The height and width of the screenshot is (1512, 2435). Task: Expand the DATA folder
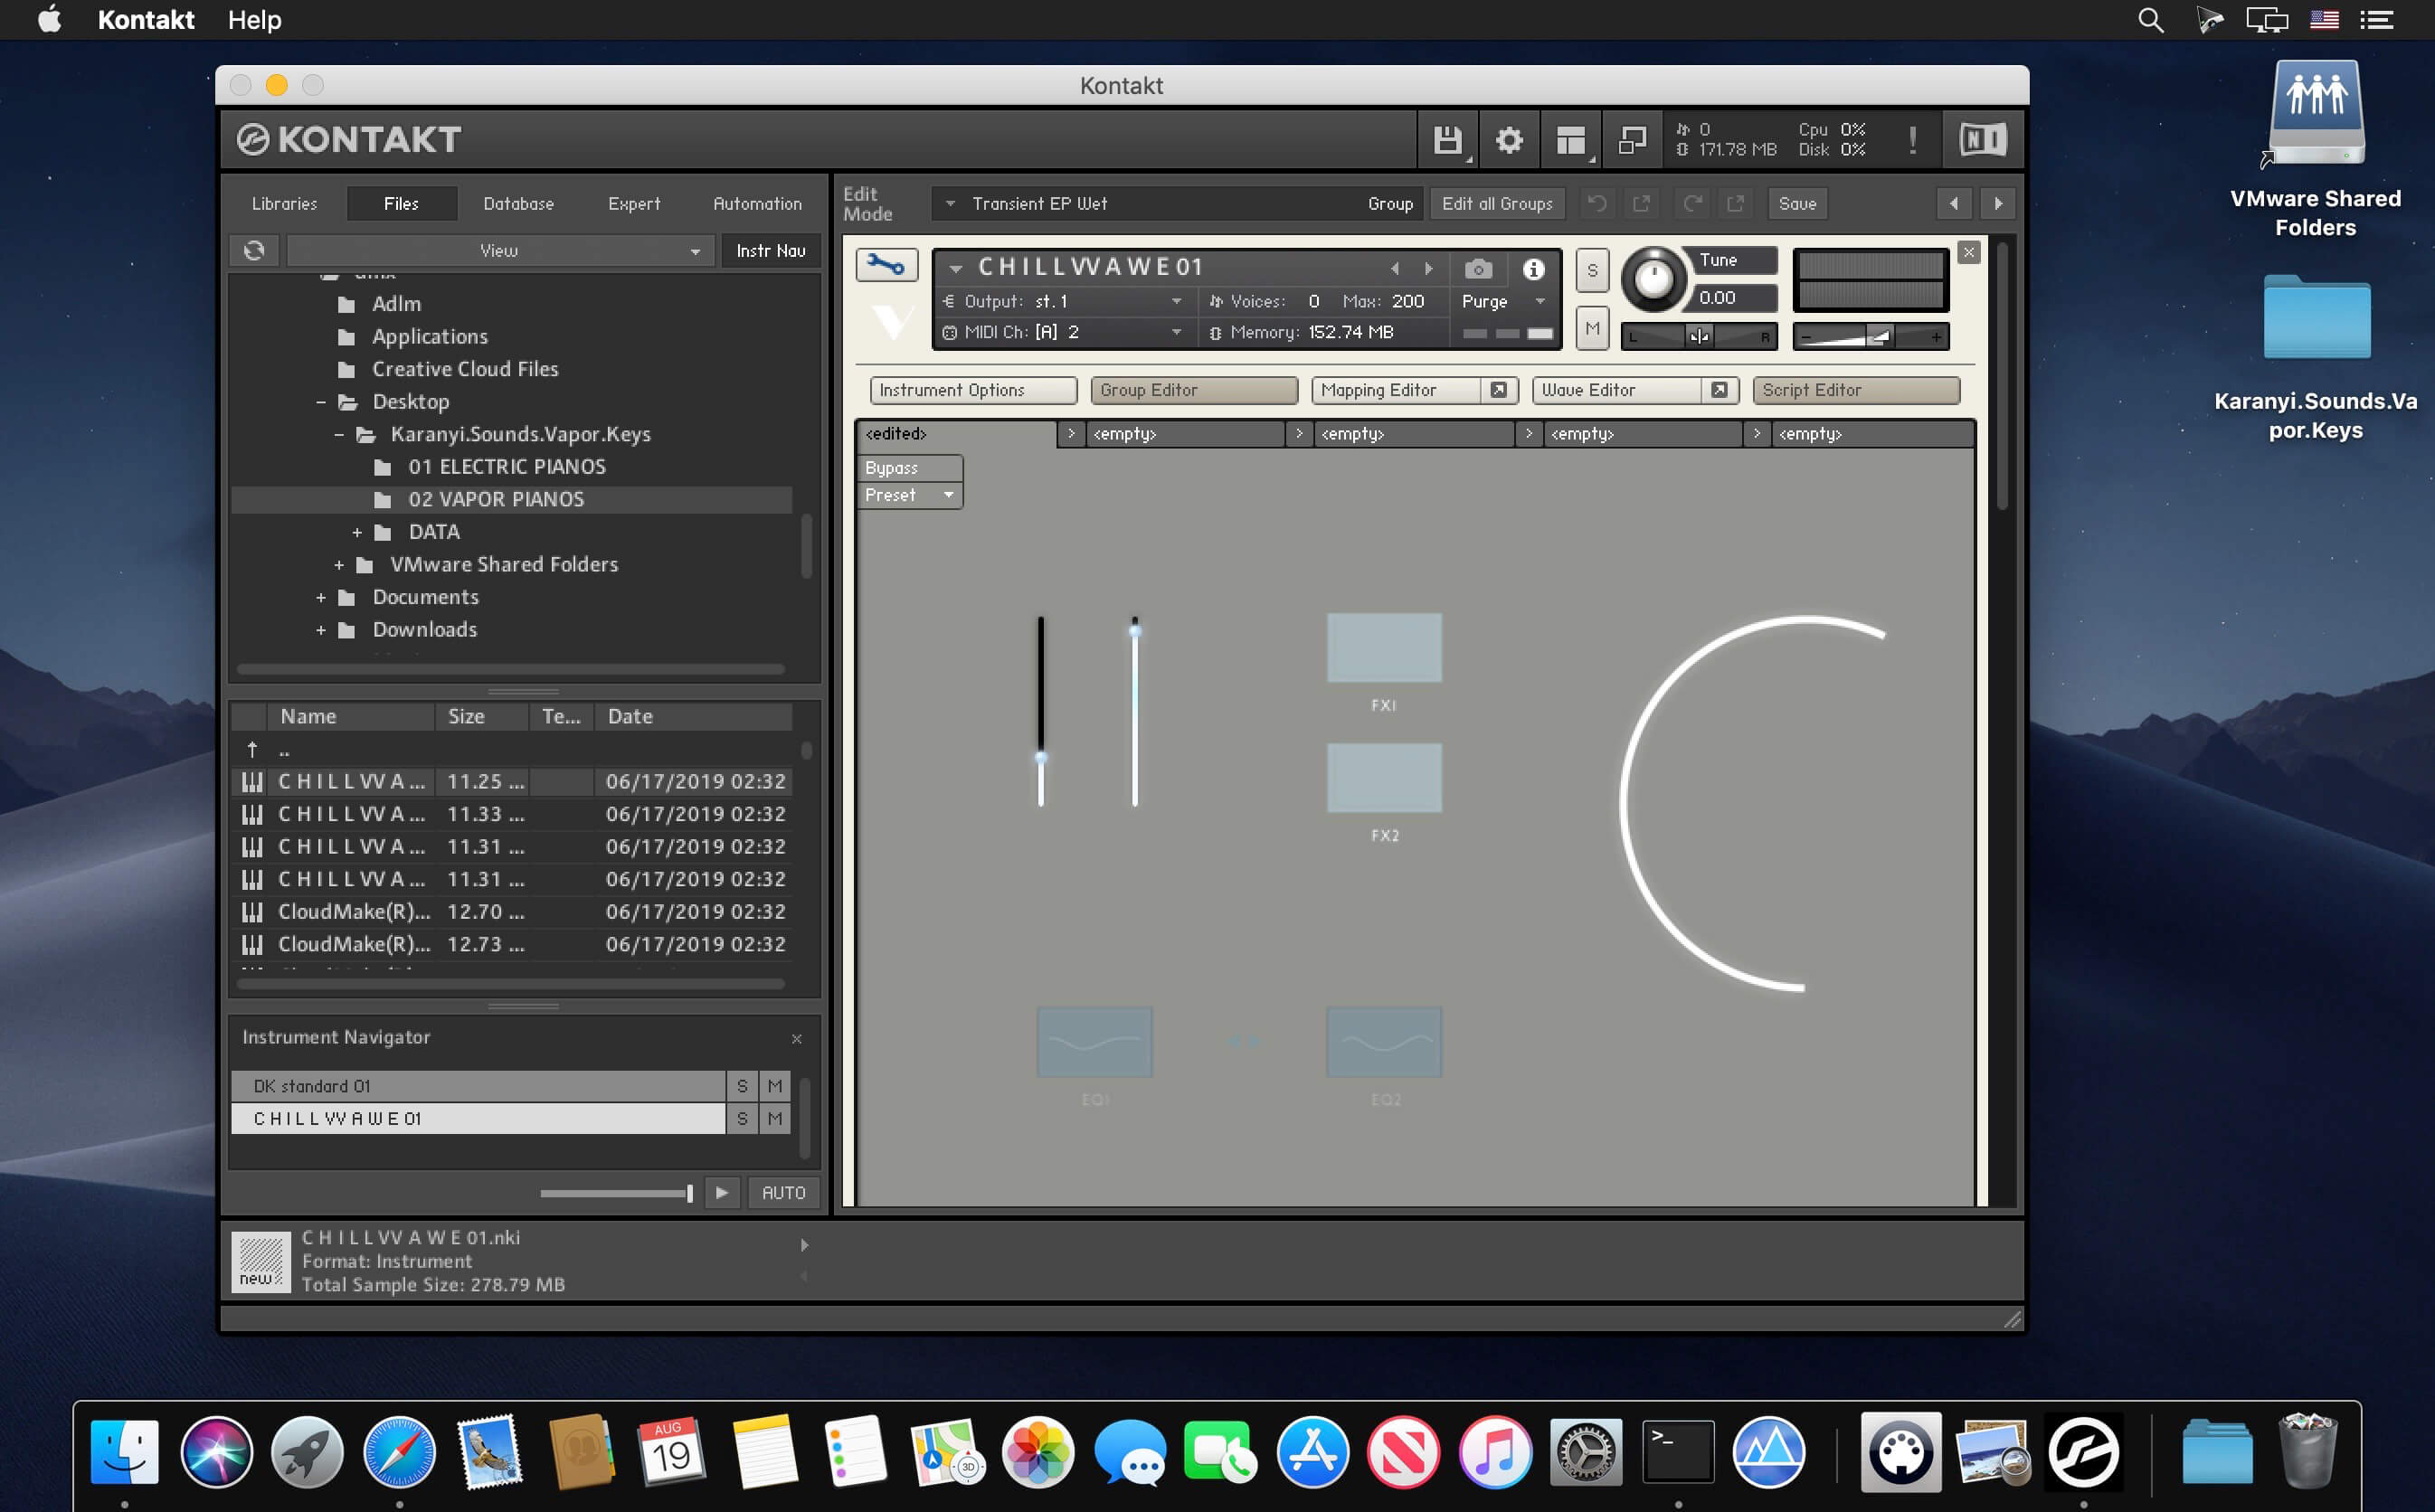pyautogui.click(x=357, y=532)
